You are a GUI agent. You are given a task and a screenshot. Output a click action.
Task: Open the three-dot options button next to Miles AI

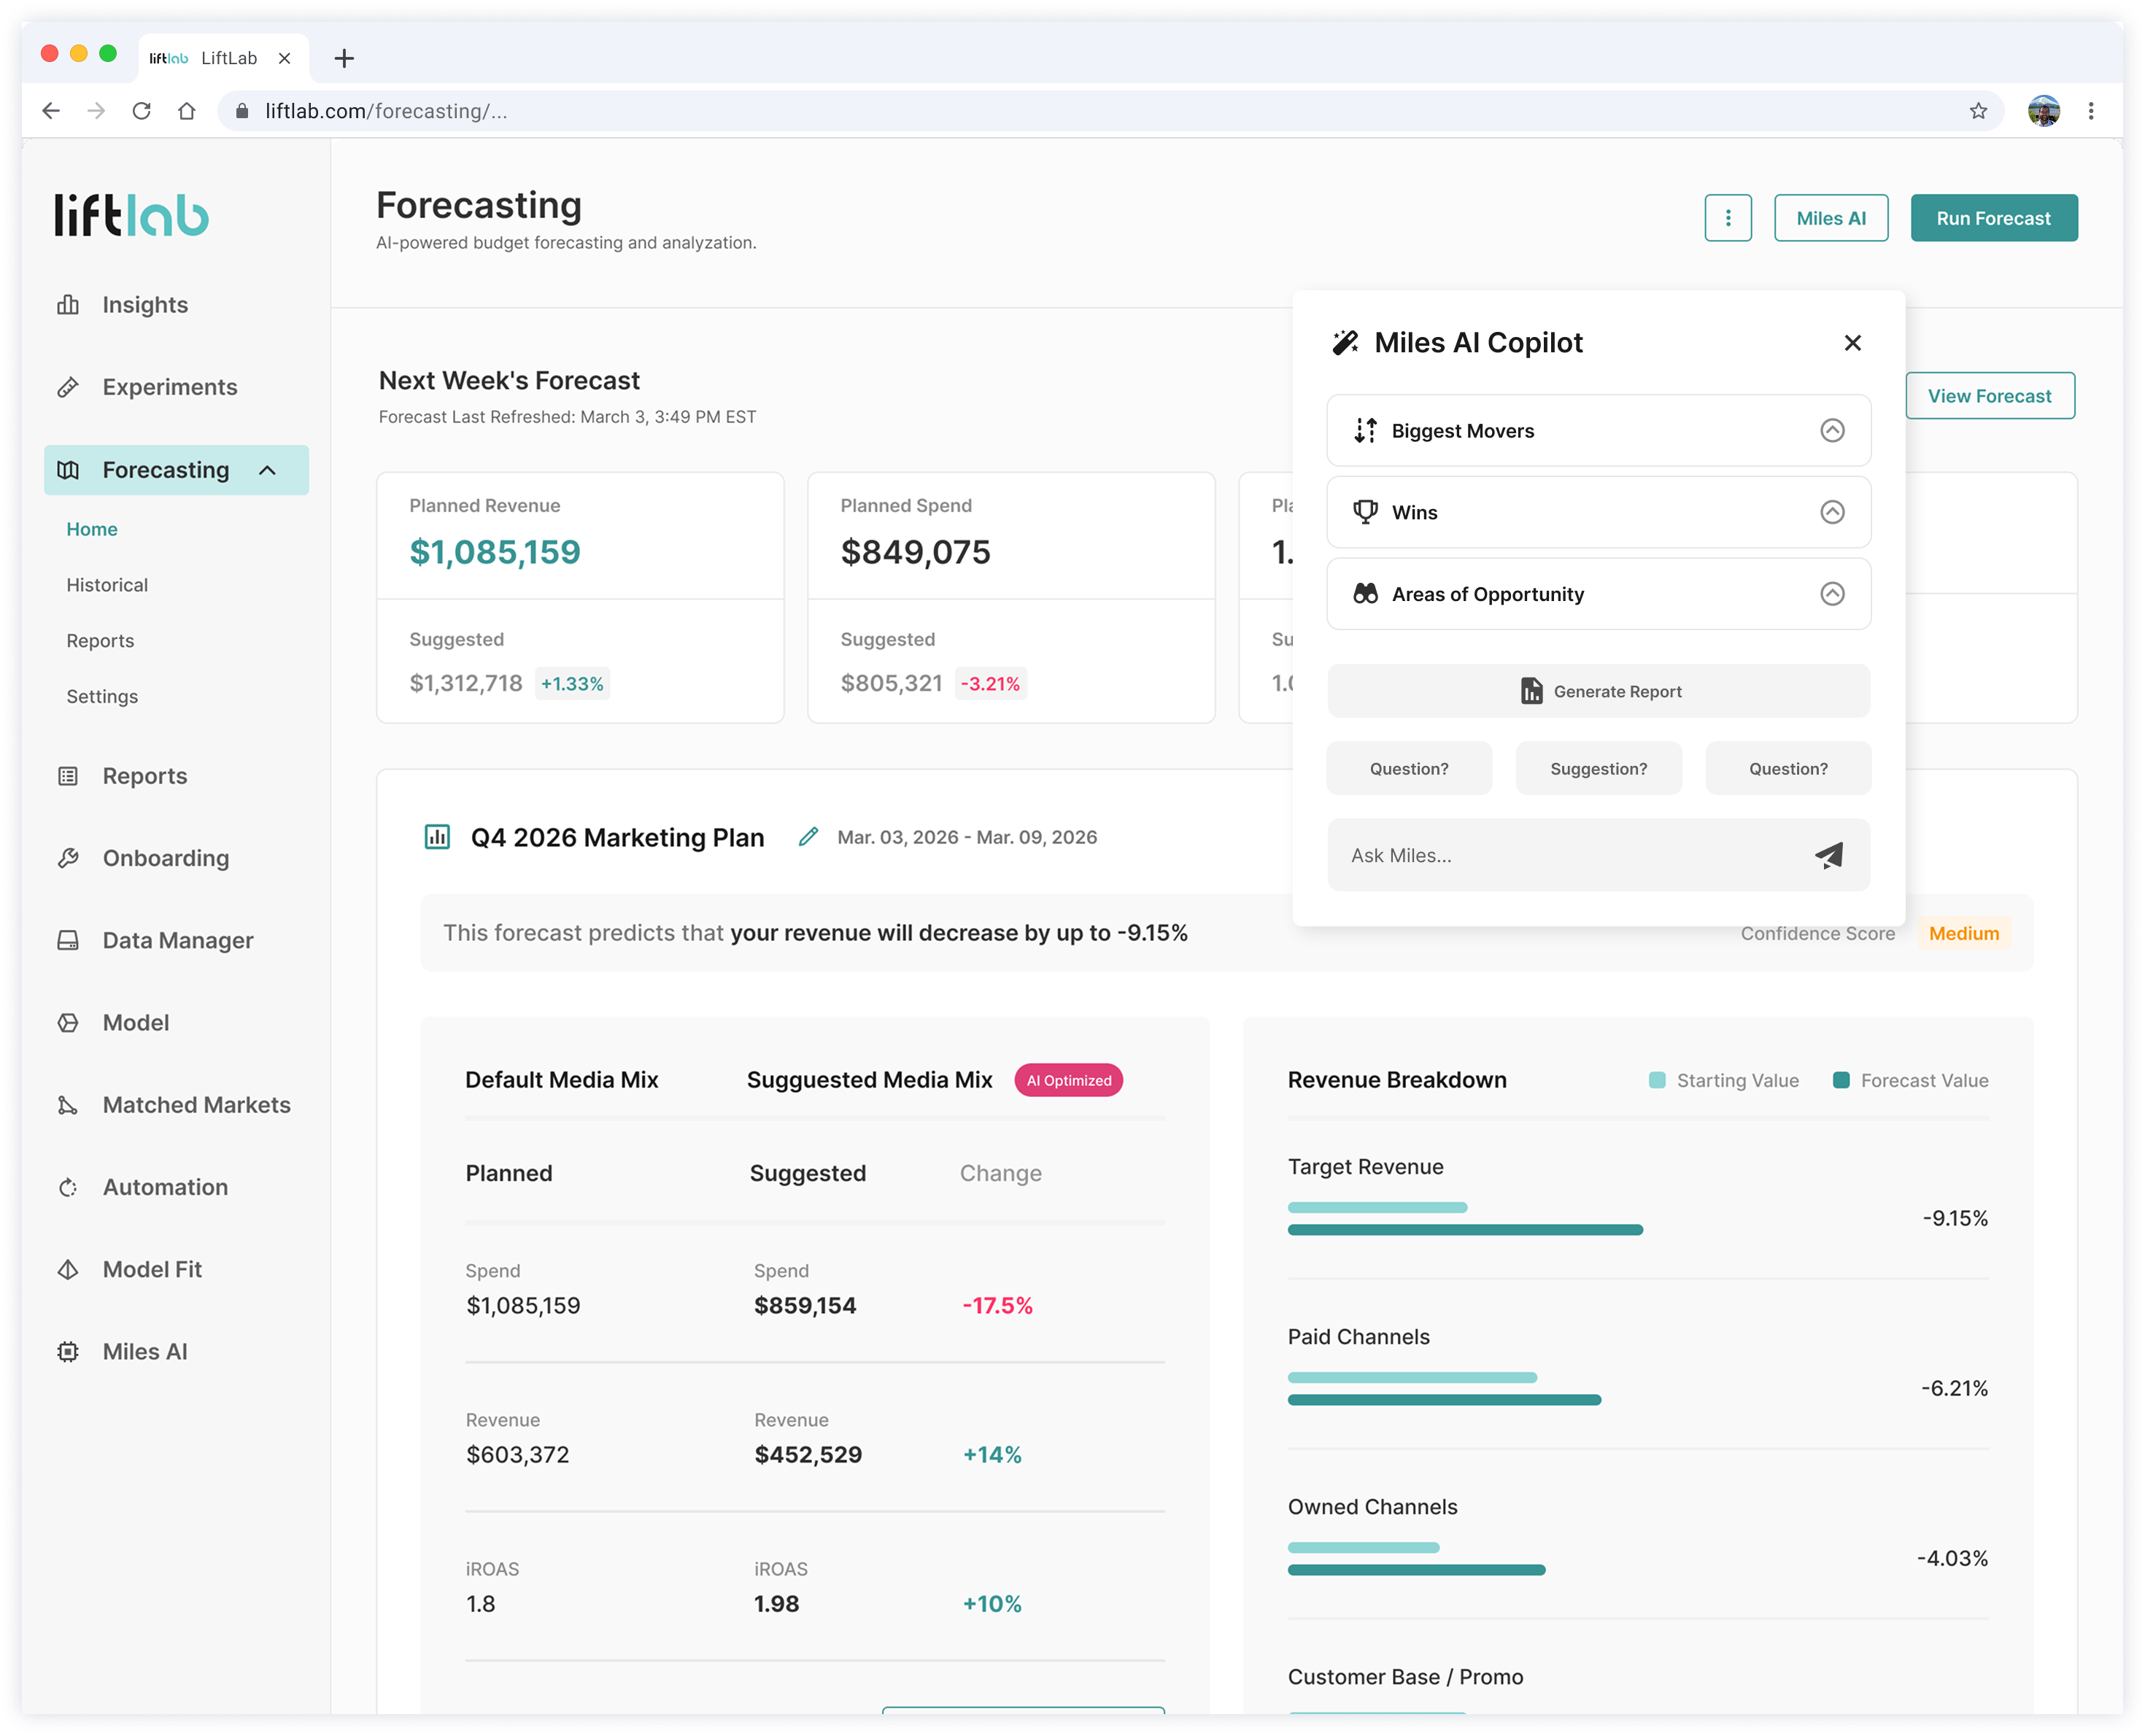coord(1727,218)
